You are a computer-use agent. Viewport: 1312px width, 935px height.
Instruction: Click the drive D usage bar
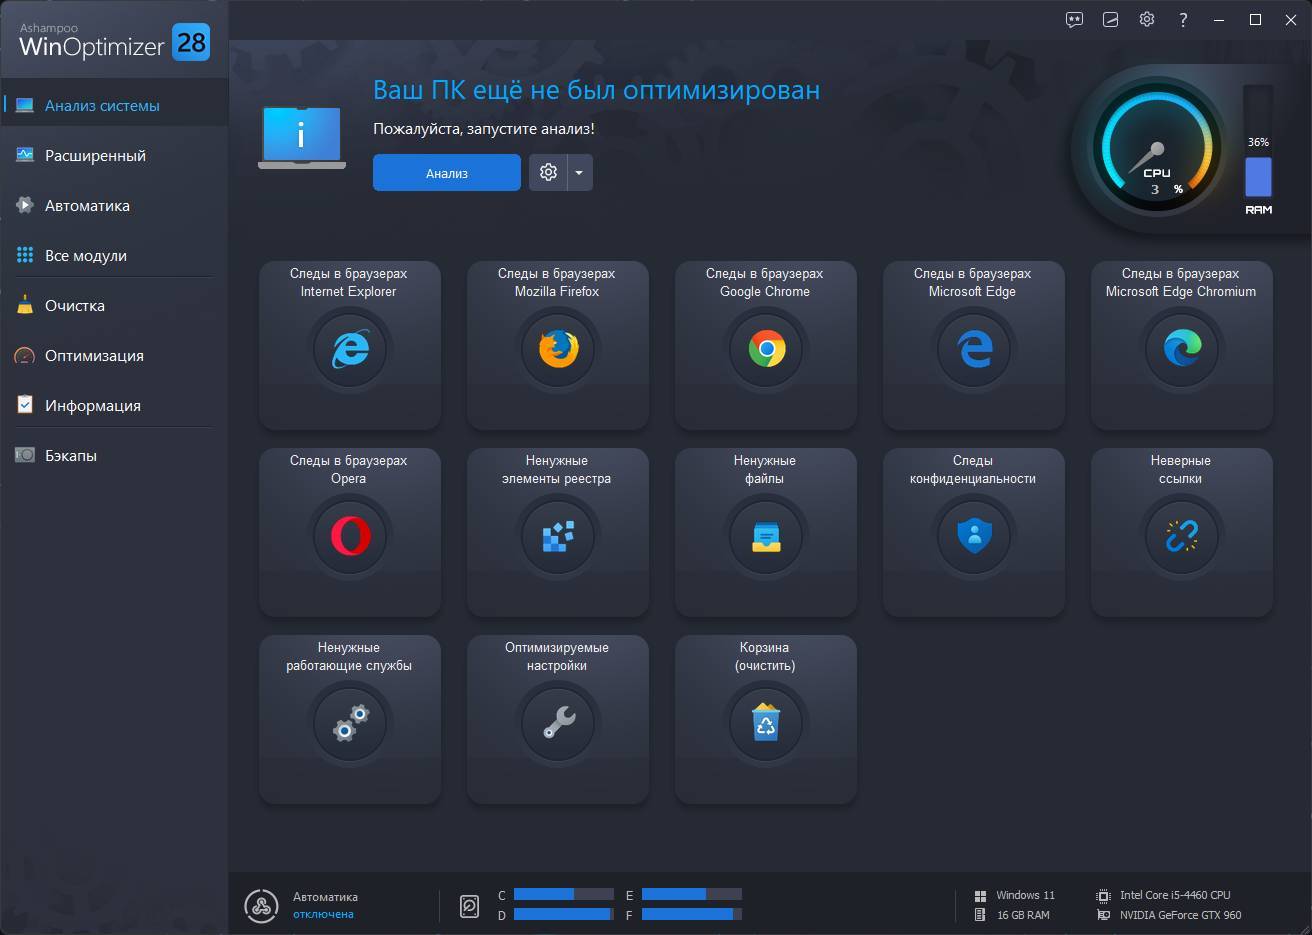(x=564, y=914)
